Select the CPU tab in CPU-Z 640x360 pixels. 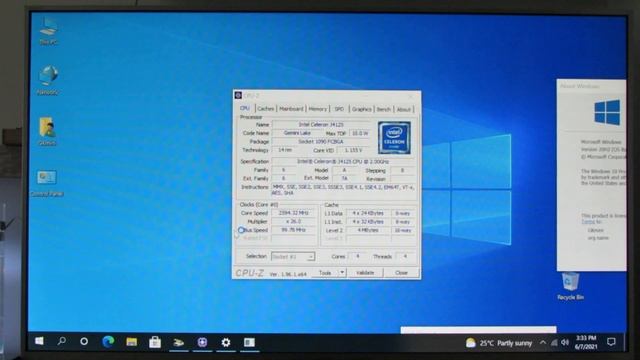click(x=245, y=108)
